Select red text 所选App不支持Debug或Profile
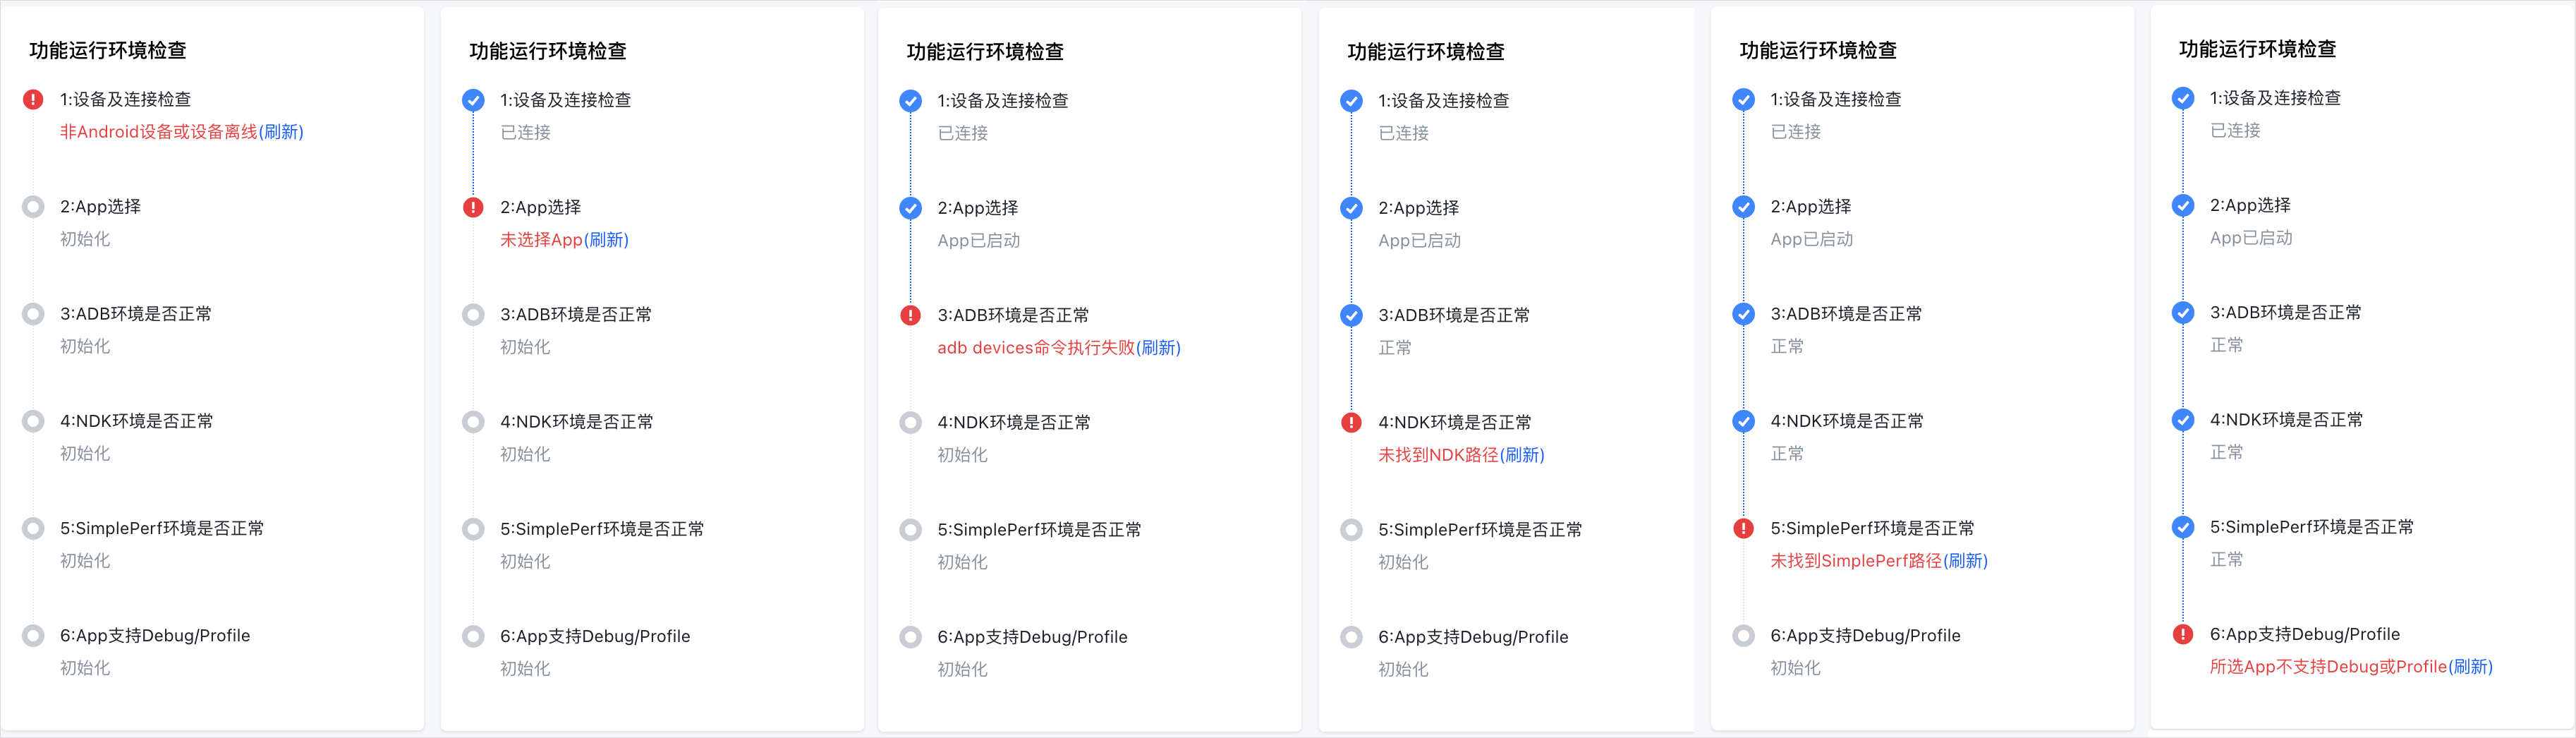This screenshot has width=2576, height=738. coord(2328,667)
